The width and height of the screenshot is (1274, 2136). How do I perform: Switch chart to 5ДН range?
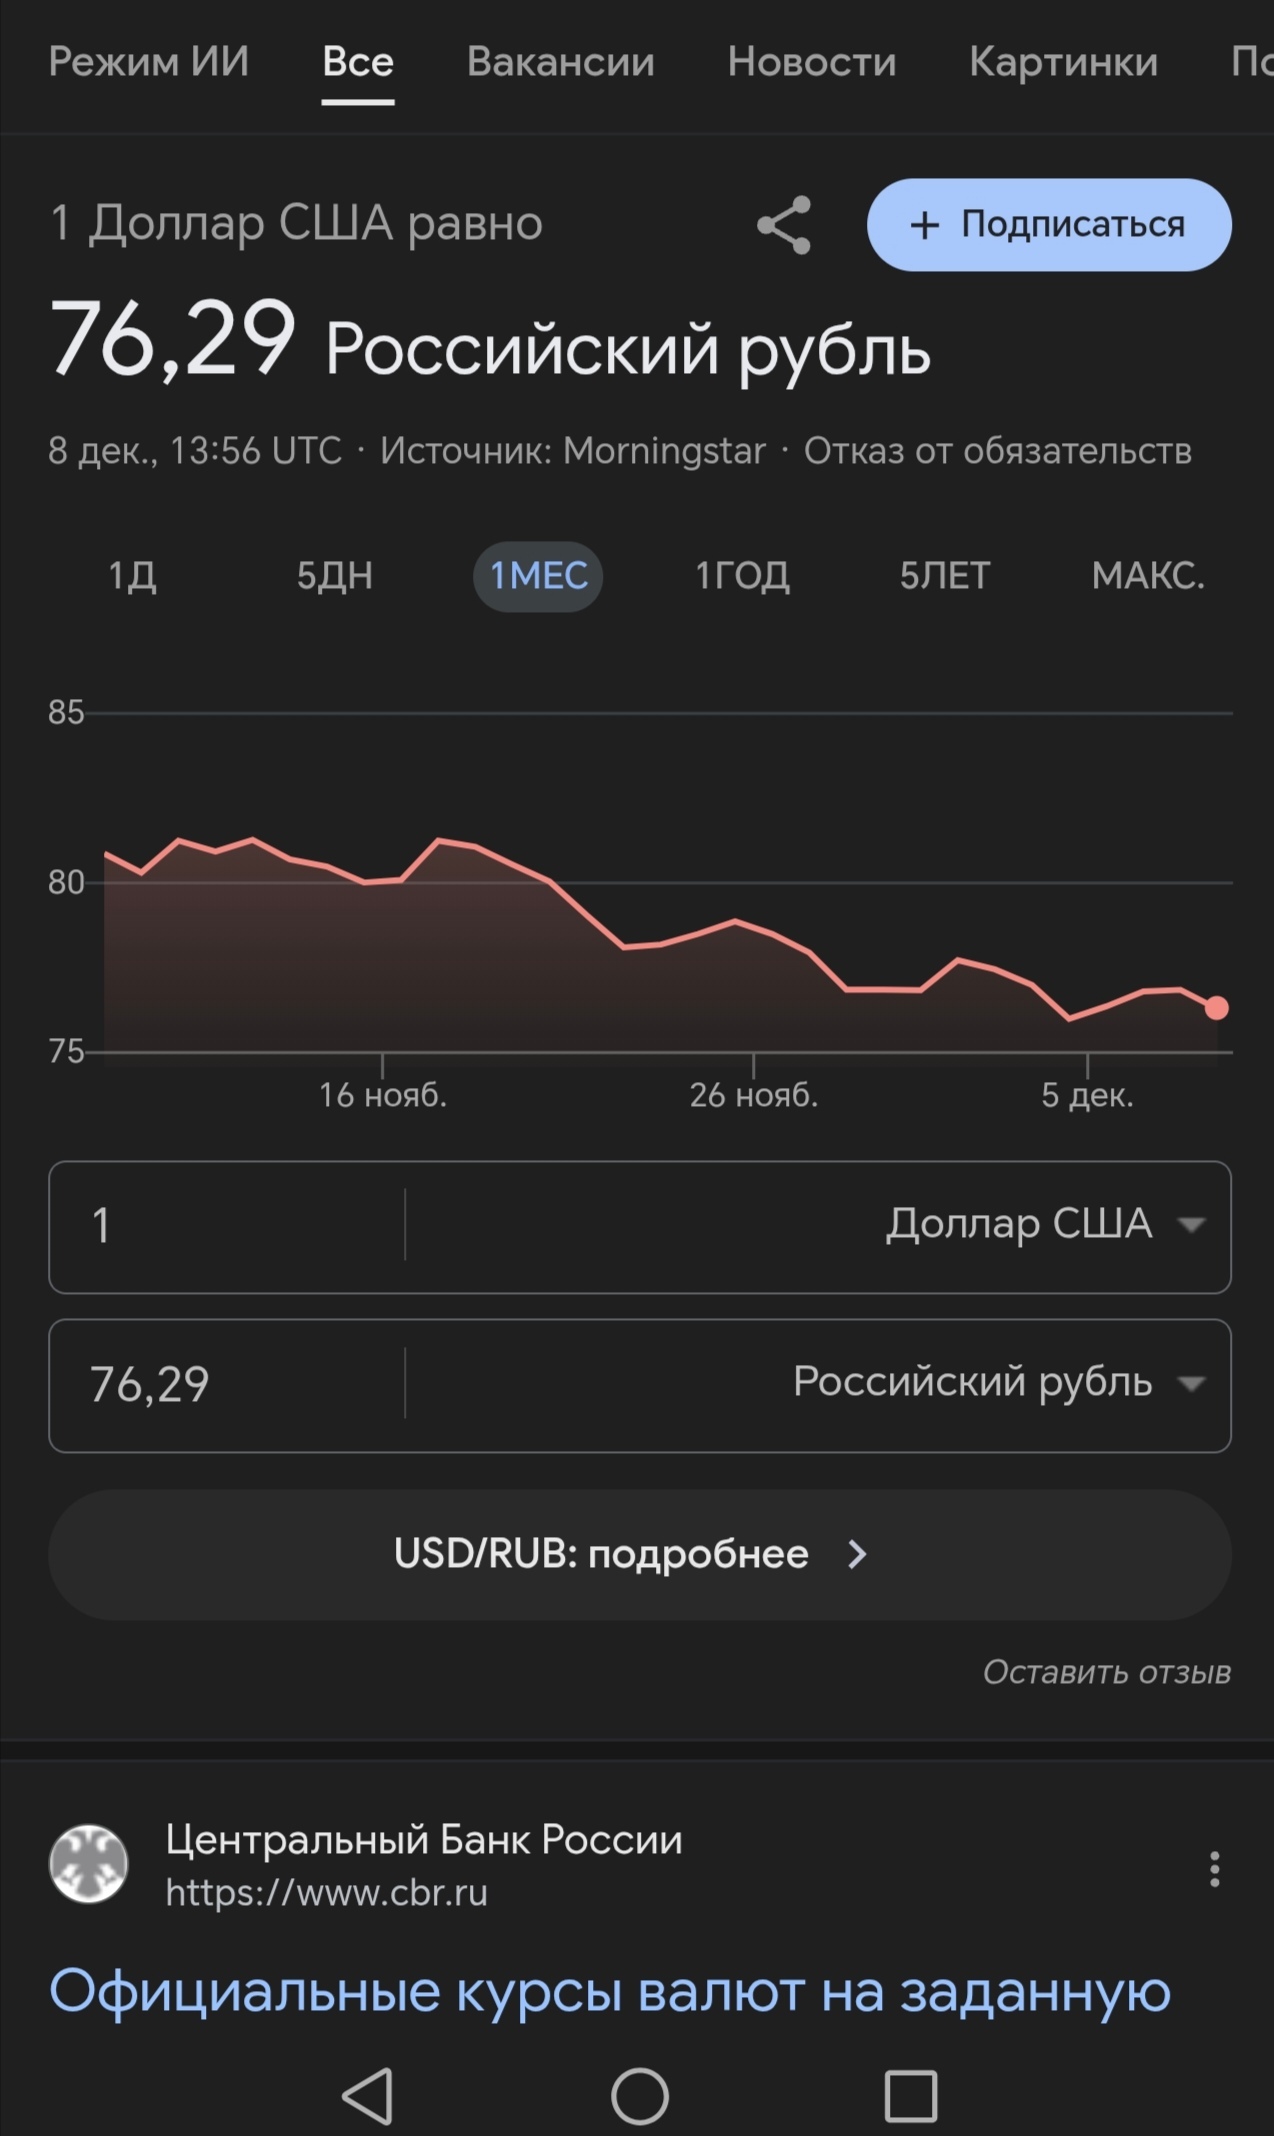coord(334,576)
